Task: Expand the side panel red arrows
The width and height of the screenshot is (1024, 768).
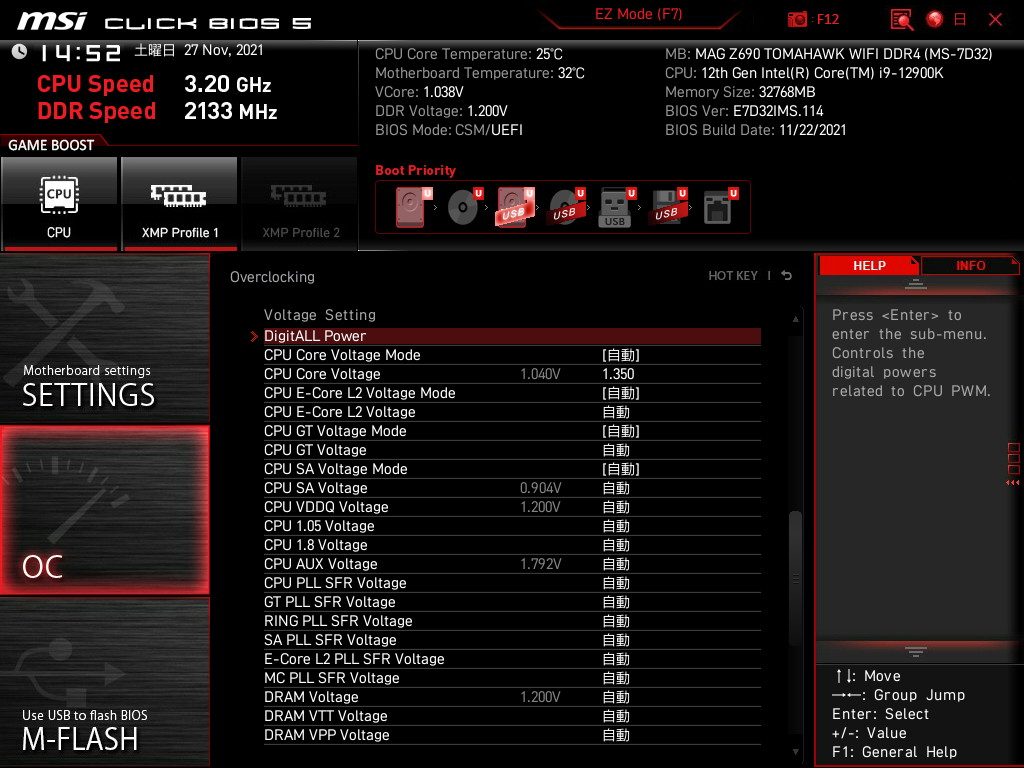Action: click(x=1013, y=483)
